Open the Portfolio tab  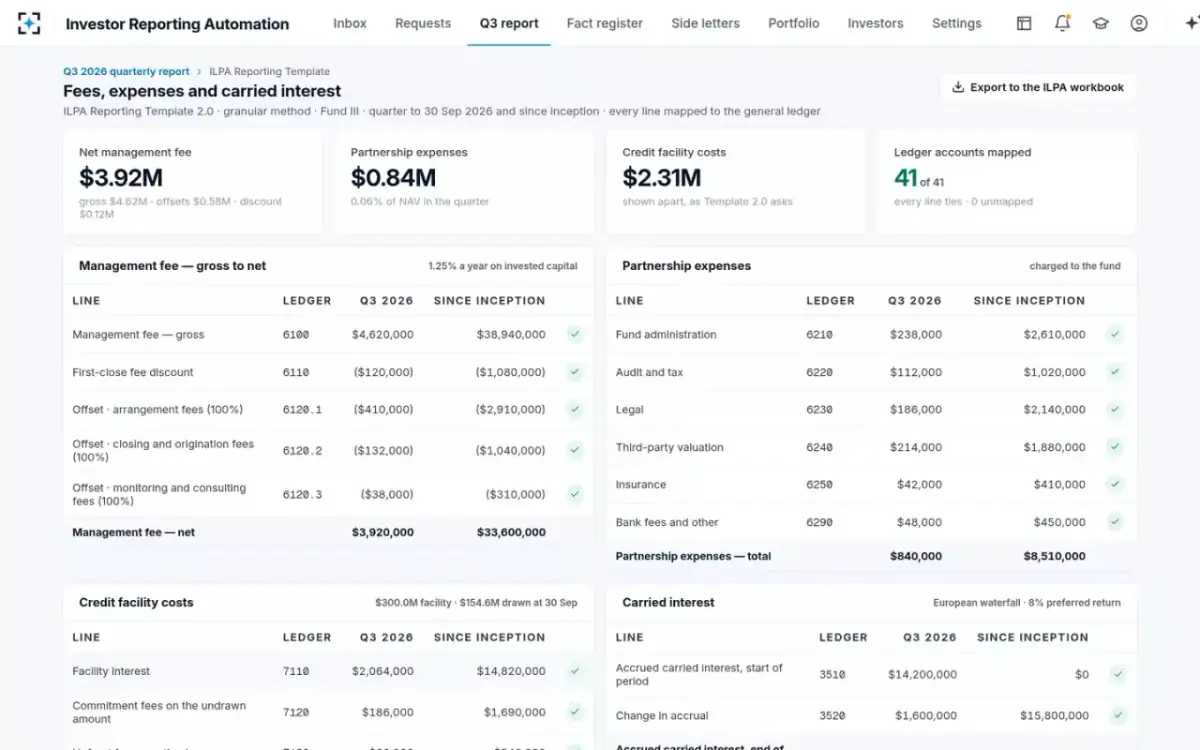click(x=794, y=23)
